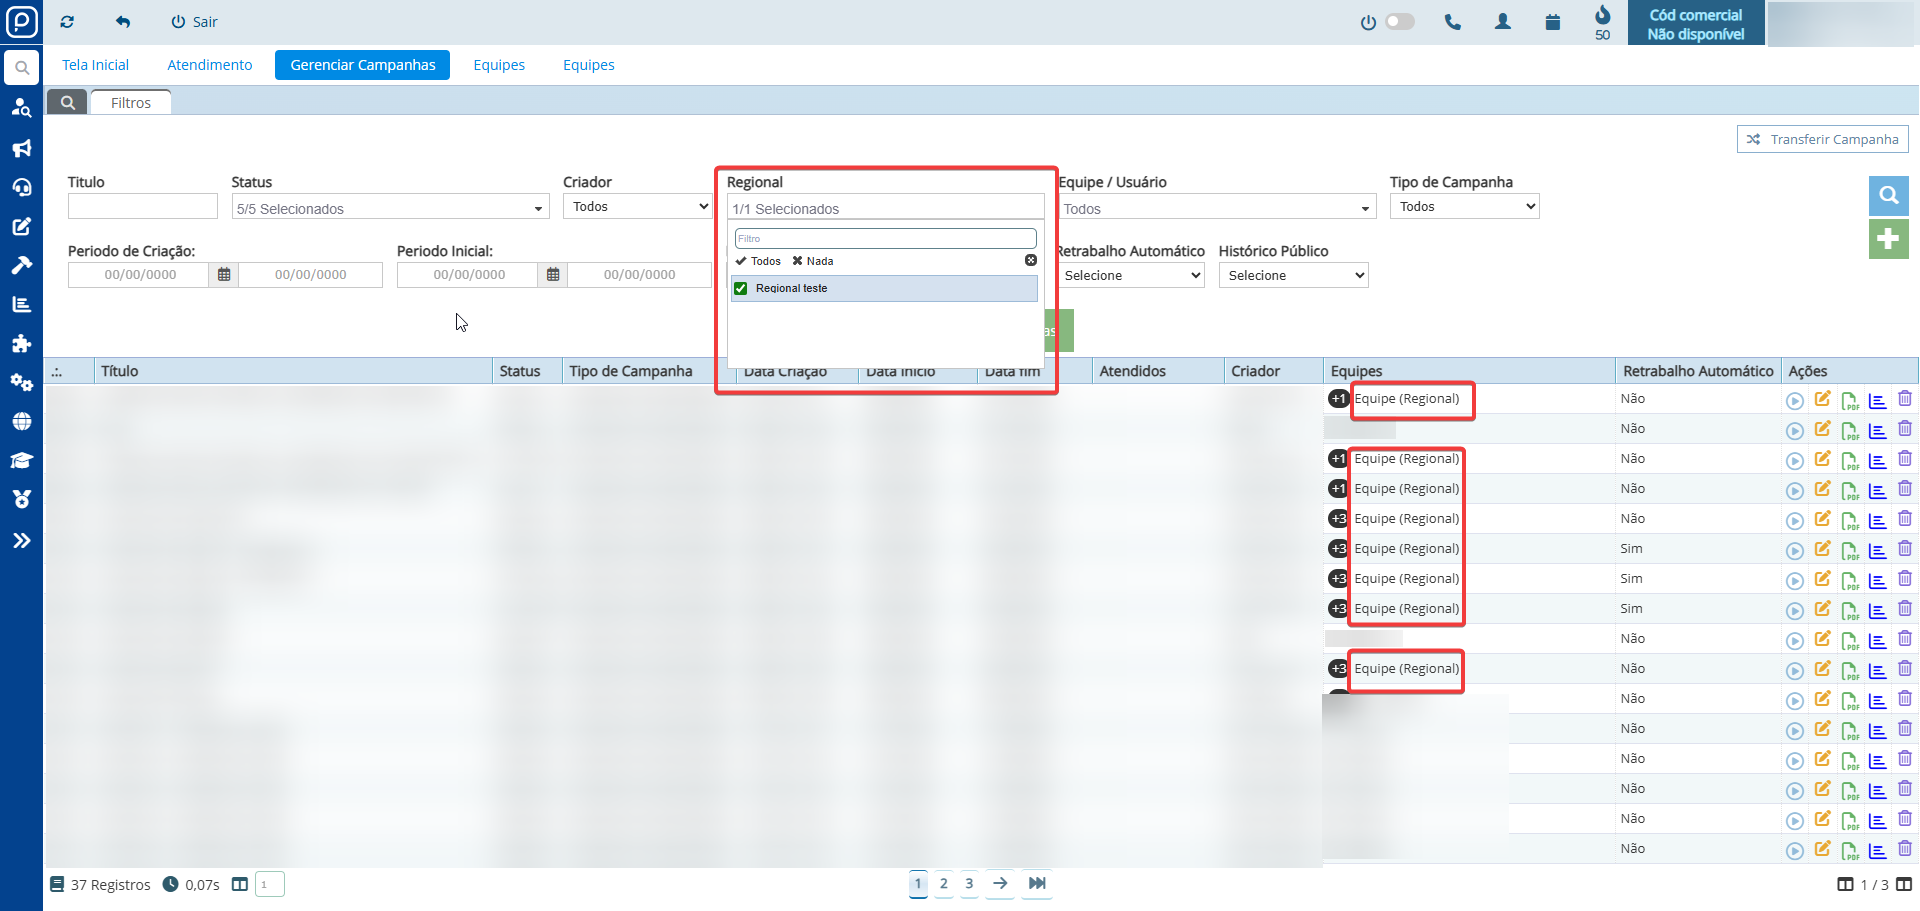
Task: Click the megaphone campaigns icon in sidebar
Action: coord(21,148)
